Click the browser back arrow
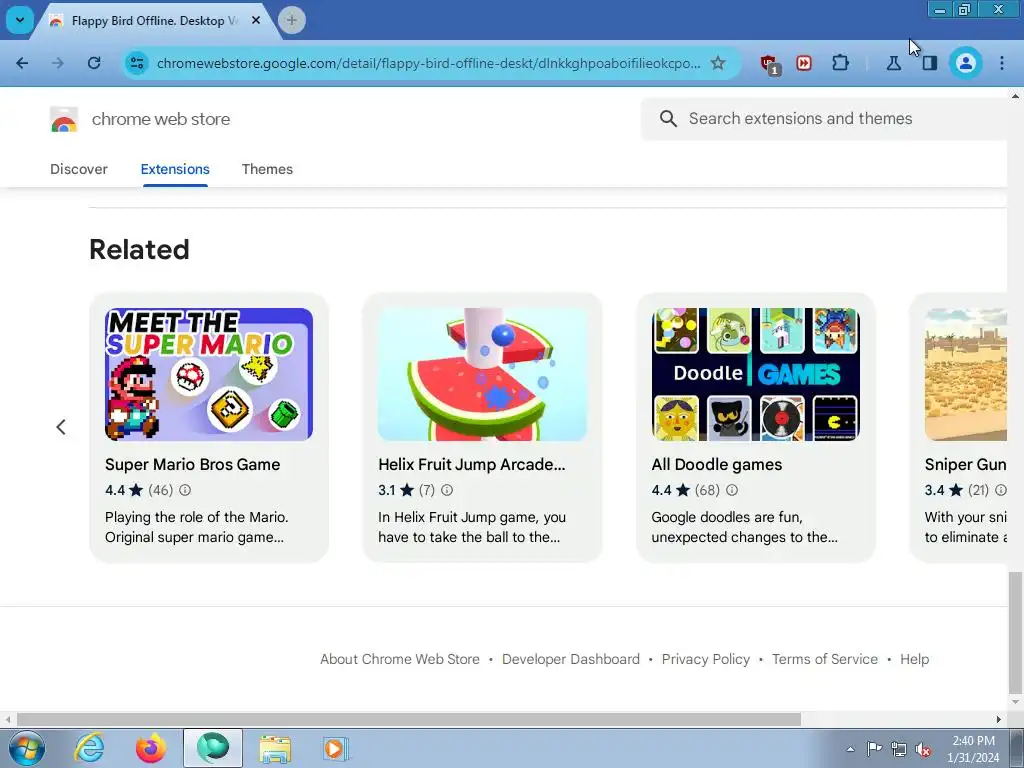The image size is (1024, 768). coord(22,63)
